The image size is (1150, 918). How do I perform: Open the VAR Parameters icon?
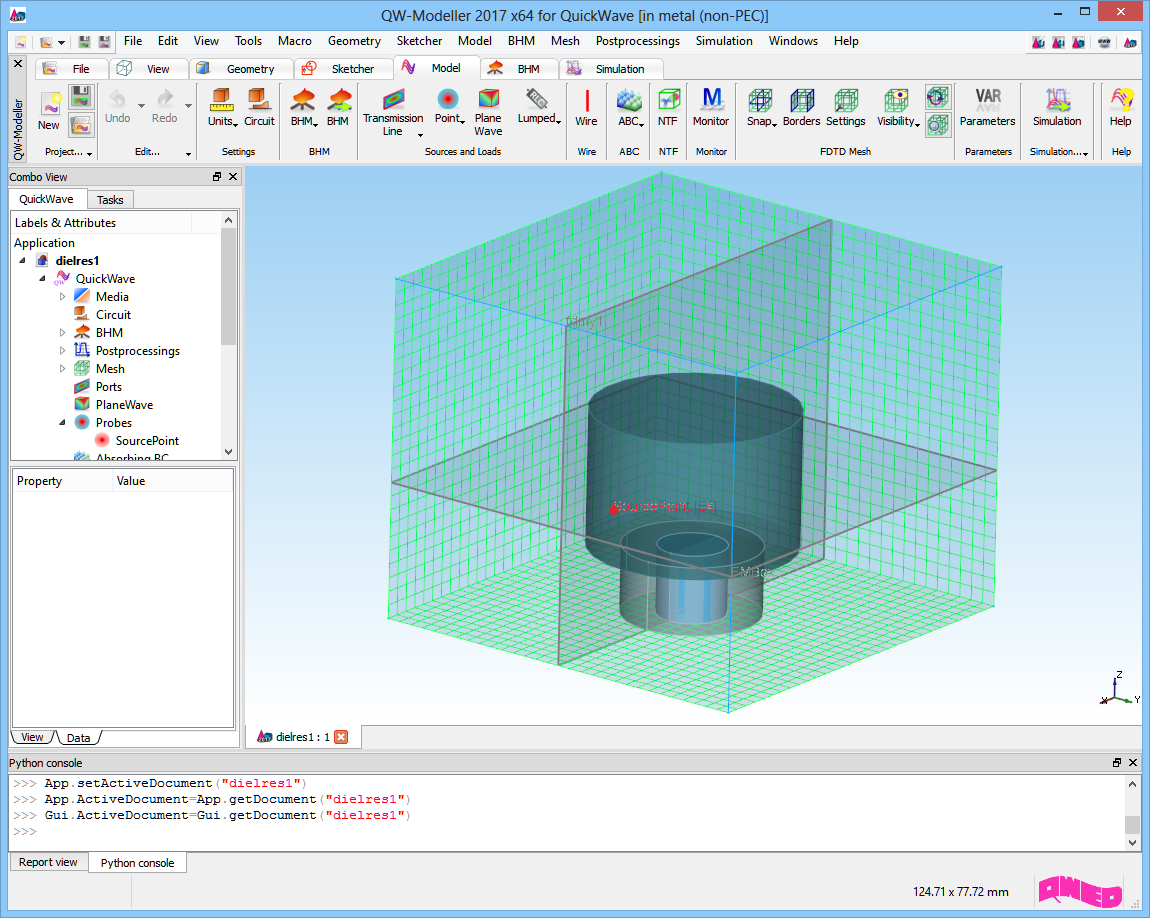[988, 98]
